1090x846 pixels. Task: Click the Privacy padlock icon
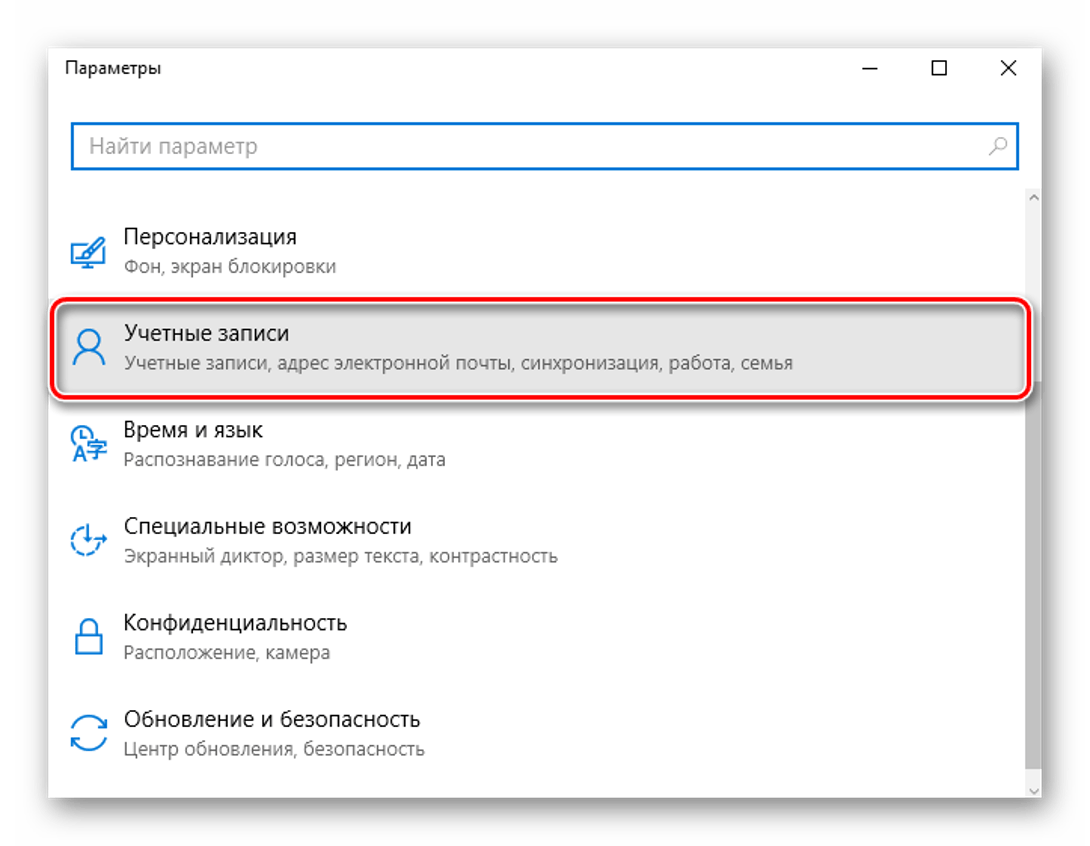(x=88, y=636)
